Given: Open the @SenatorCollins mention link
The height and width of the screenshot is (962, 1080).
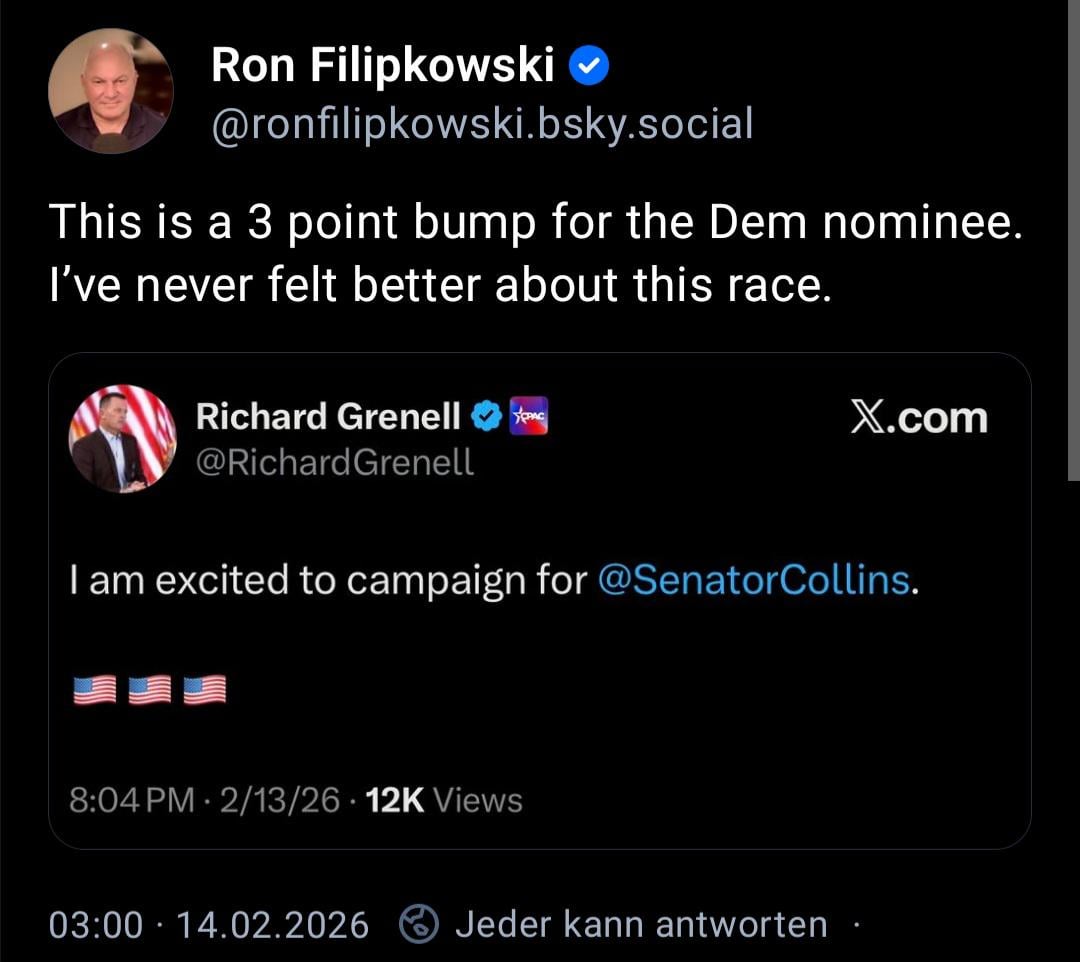Looking at the screenshot, I should (x=753, y=580).
